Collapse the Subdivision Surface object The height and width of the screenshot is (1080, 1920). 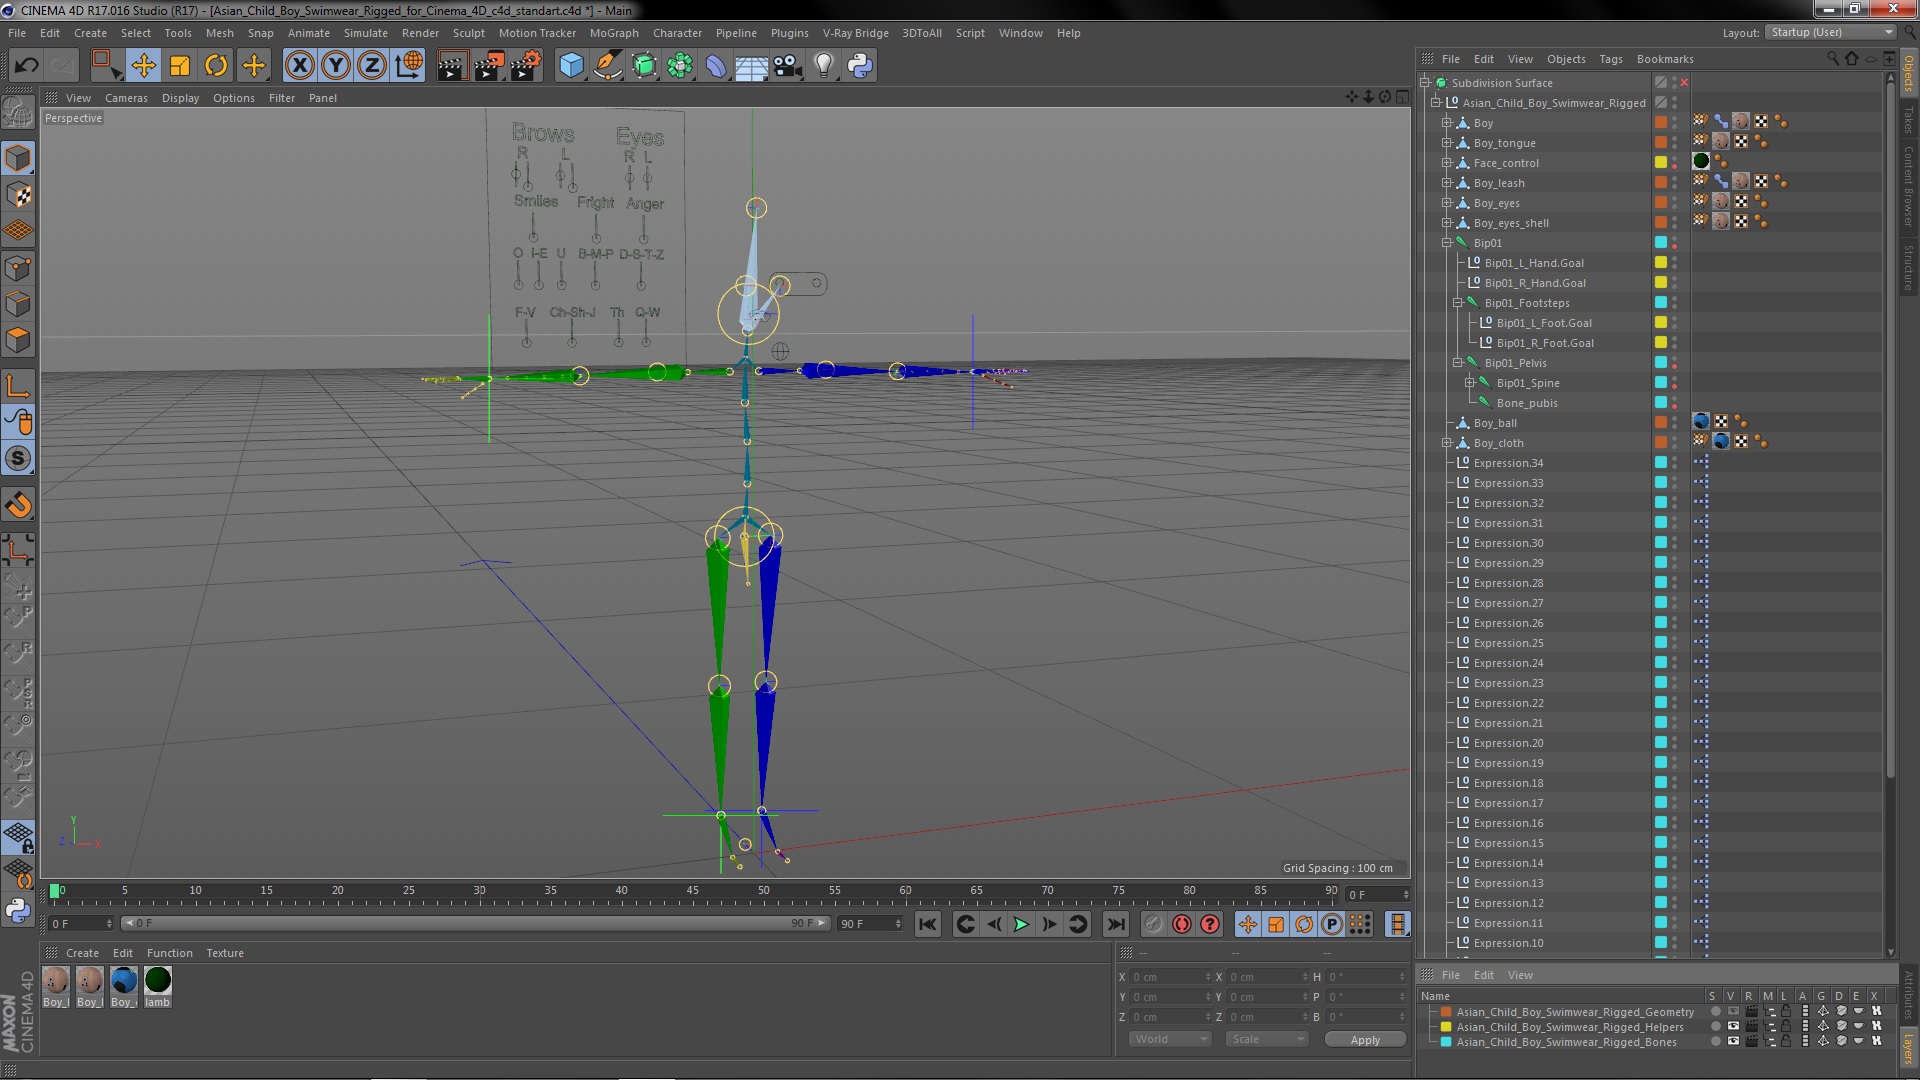[x=1425, y=83]
